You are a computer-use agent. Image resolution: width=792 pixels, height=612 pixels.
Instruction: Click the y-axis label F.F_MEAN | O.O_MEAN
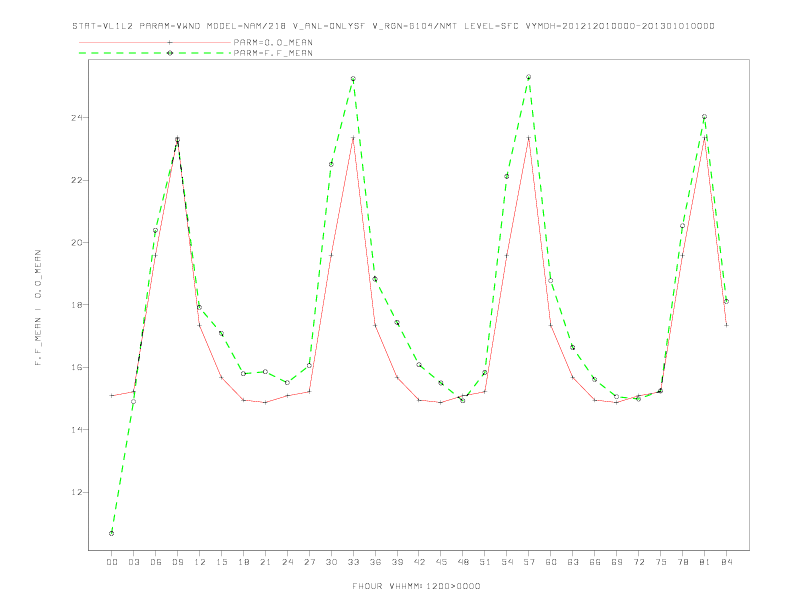click(x=38, y=308)
